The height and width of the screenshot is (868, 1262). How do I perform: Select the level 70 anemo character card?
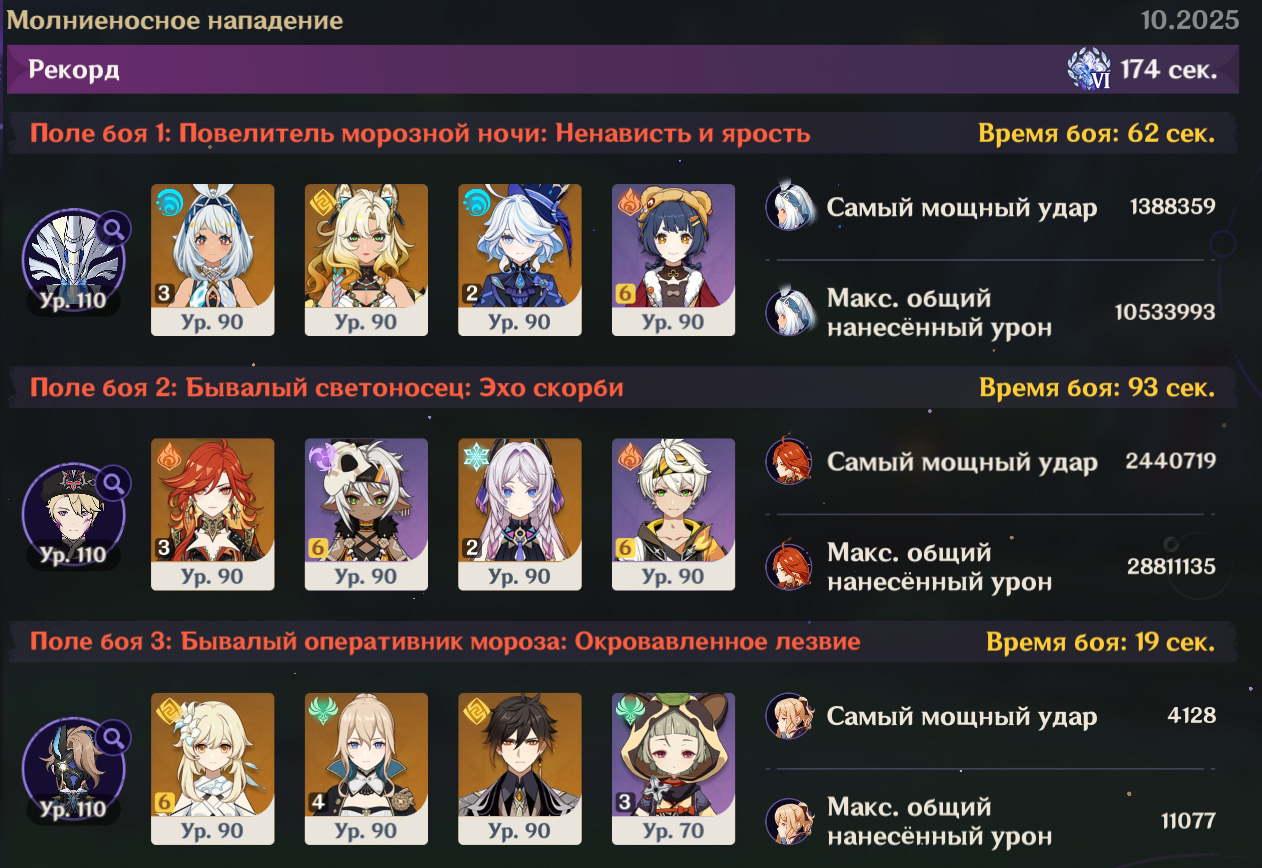point(673,769)
